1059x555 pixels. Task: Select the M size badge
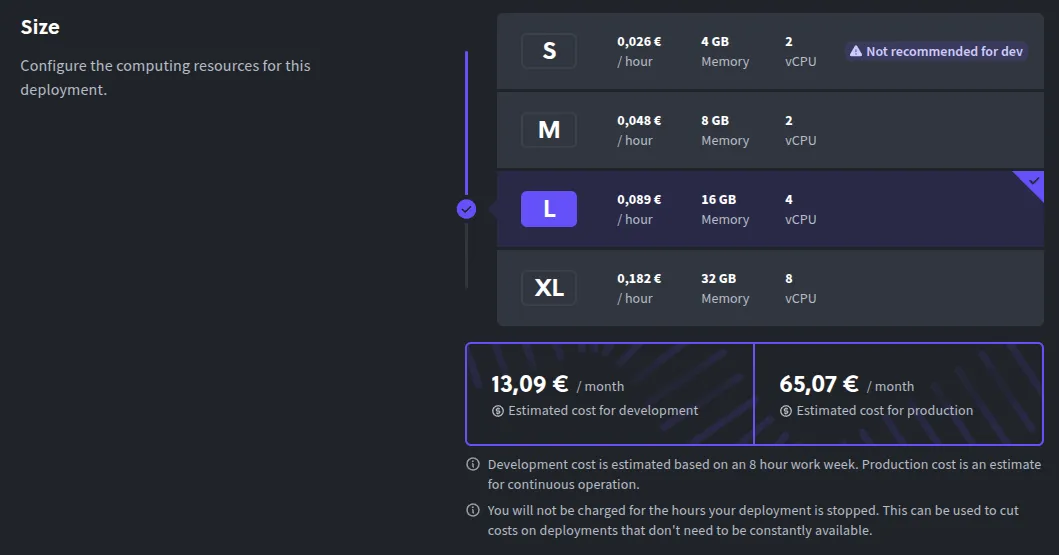[x=549, y=130]
